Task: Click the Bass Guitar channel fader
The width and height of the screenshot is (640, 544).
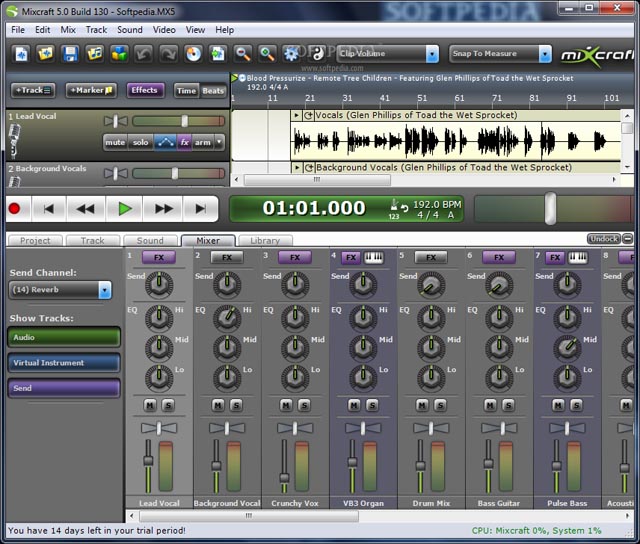Action: pyautogui.click(x=488, y=464)
